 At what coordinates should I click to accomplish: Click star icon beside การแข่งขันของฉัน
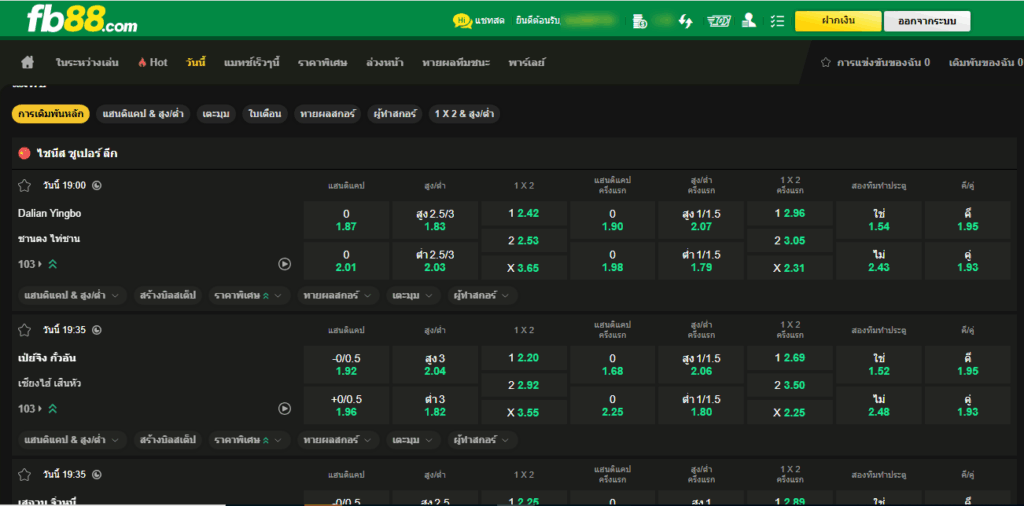pyautogui.click(x=825, y=63)
